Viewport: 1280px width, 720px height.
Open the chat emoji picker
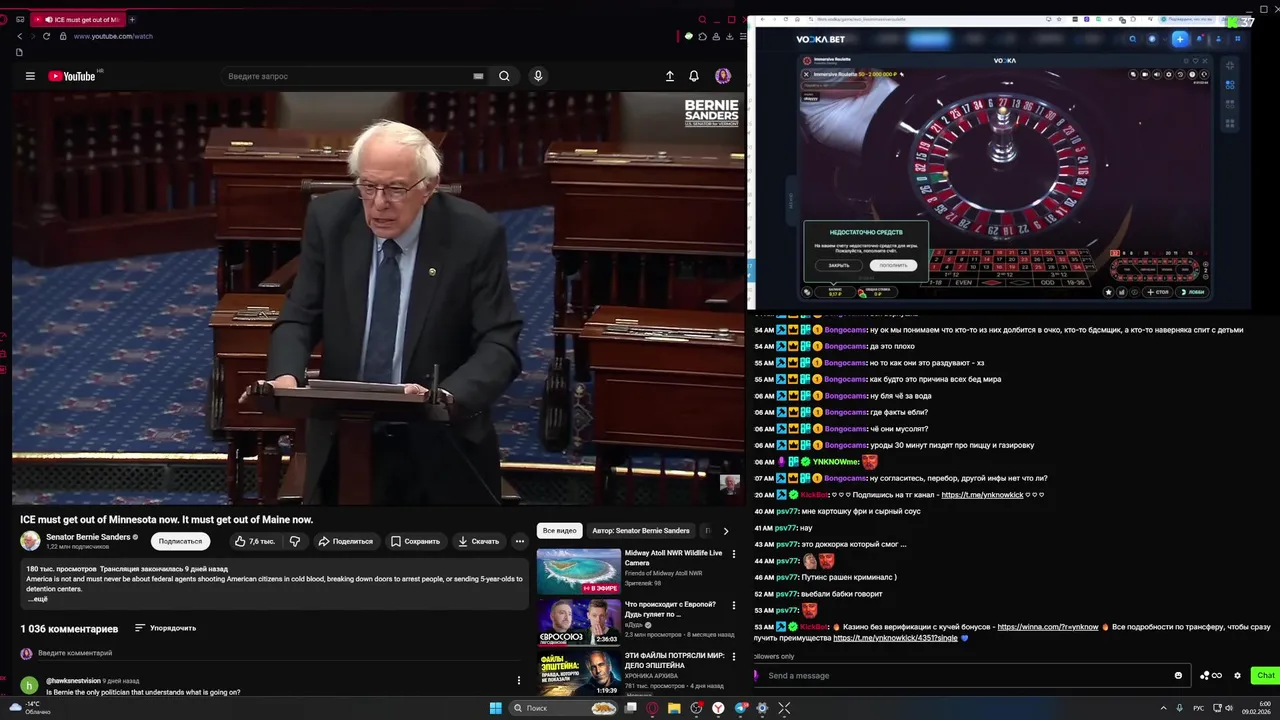point(1178,676)
